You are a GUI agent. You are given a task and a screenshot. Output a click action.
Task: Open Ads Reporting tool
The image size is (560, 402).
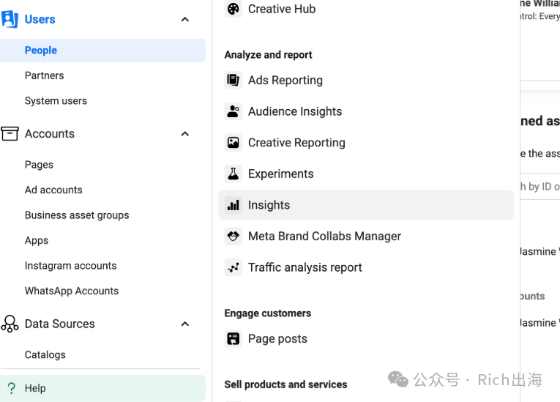tap(285, 80)
